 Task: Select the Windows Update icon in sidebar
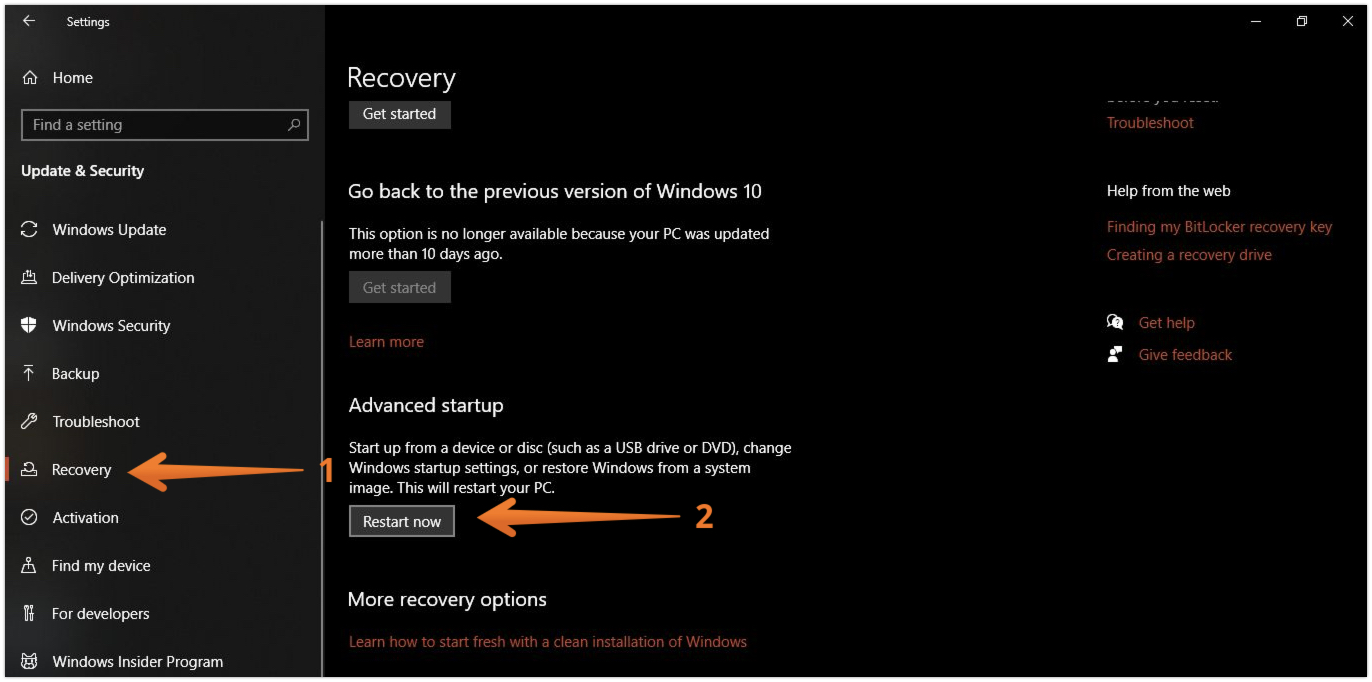tap(30, 229)
